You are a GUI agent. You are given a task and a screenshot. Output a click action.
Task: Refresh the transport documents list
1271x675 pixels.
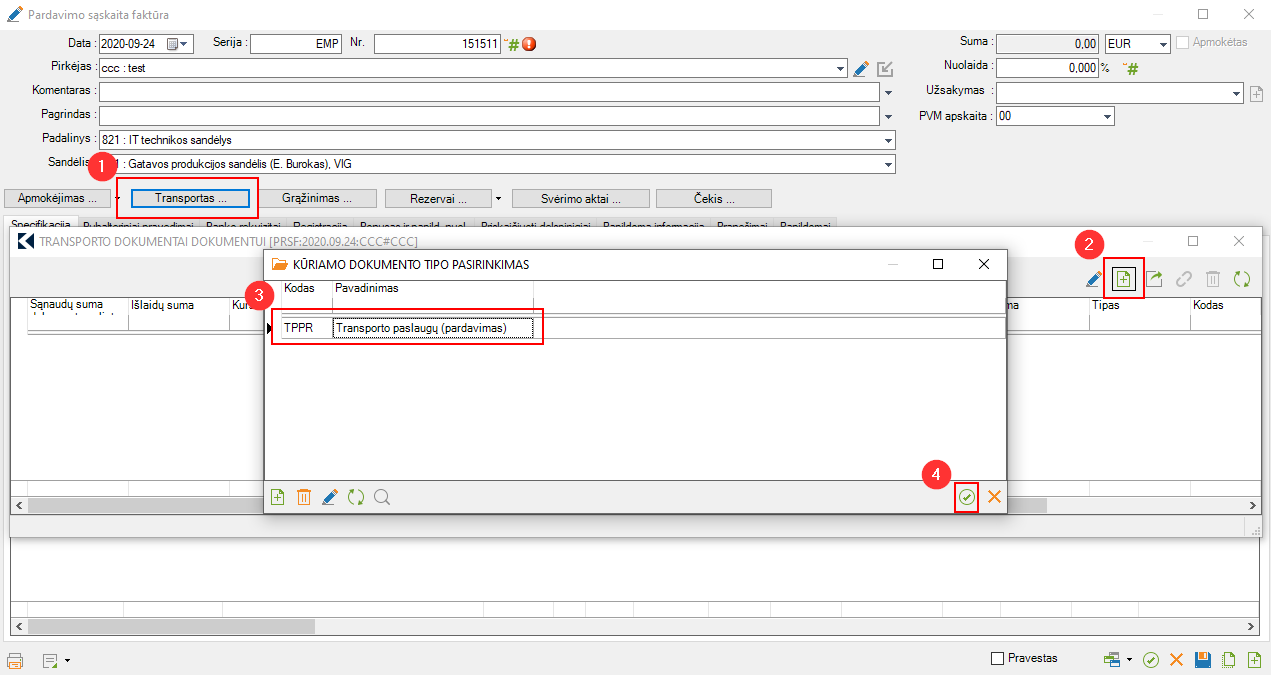(x=1242, y=280)
